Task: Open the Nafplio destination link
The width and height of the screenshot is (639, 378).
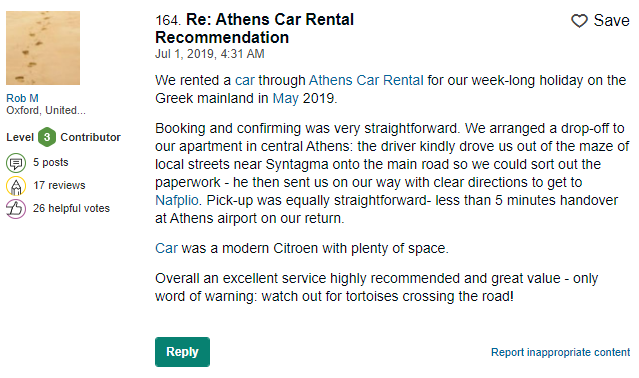Action: pos(177,200)
